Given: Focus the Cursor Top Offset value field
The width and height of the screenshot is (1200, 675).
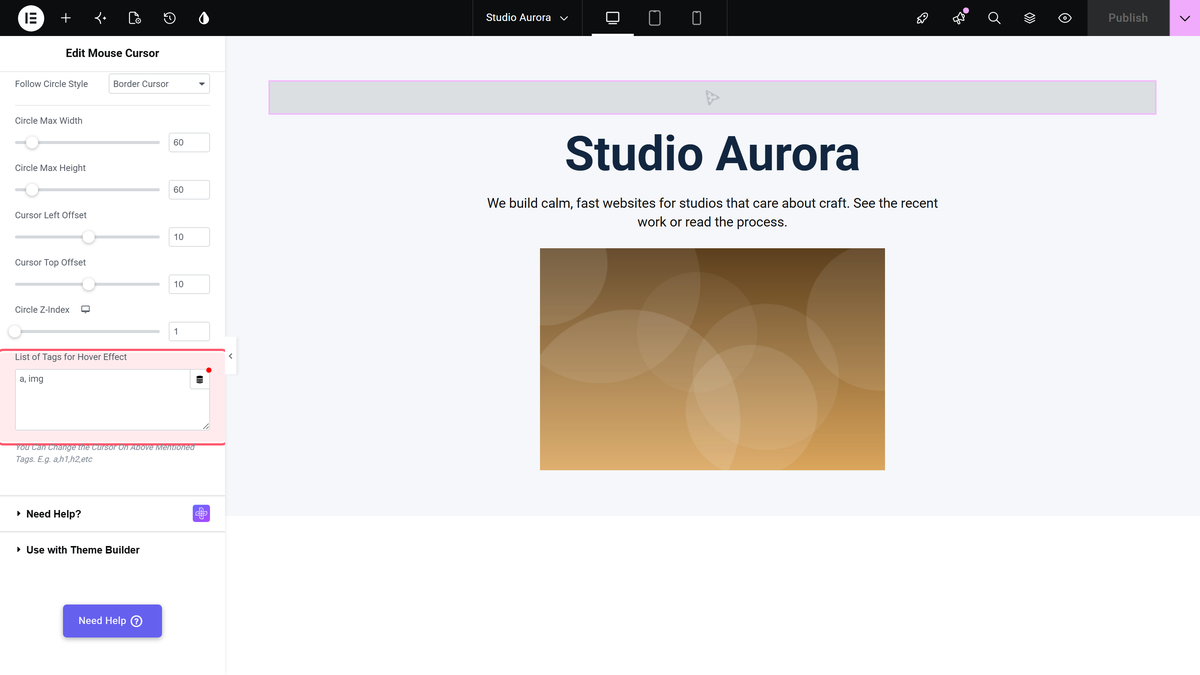Looking at the screenshot, I should pyautogui.click(x=189, y=284).
